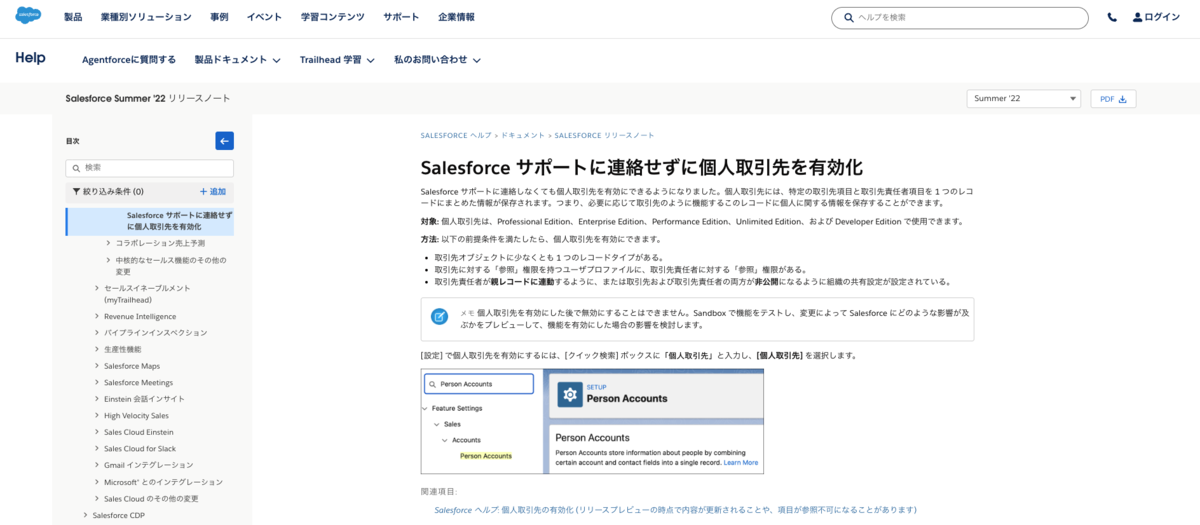Click Agentforceに質問する

[x=129, y=59]
